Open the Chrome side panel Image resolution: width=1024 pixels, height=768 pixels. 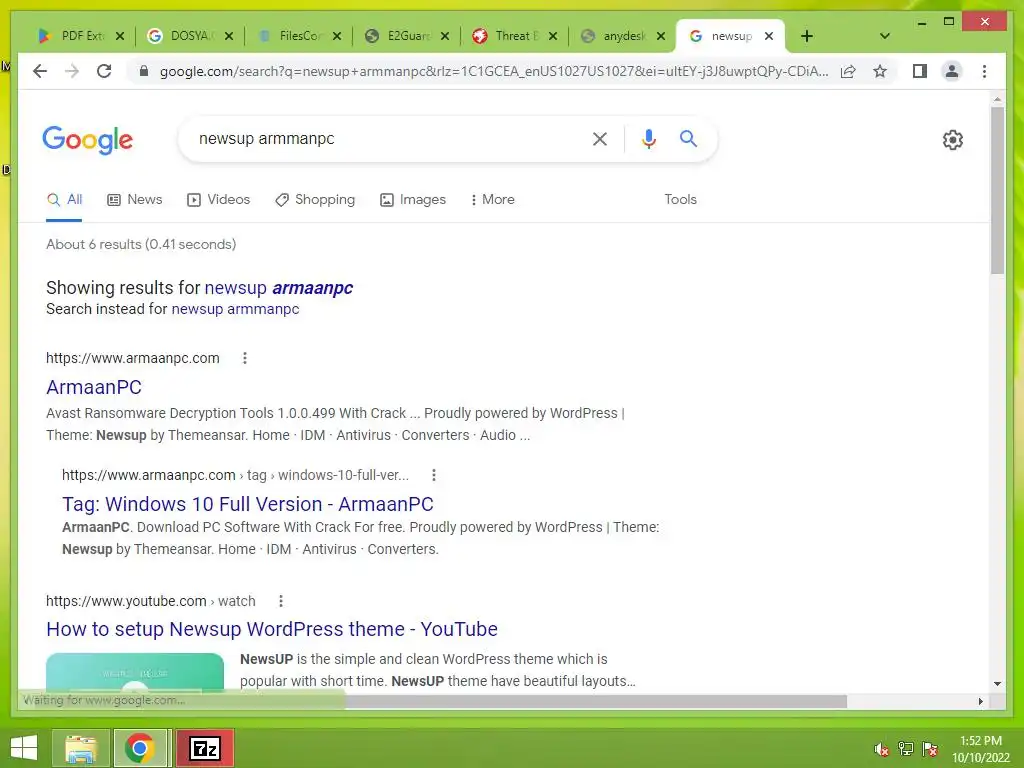[920, 71]
